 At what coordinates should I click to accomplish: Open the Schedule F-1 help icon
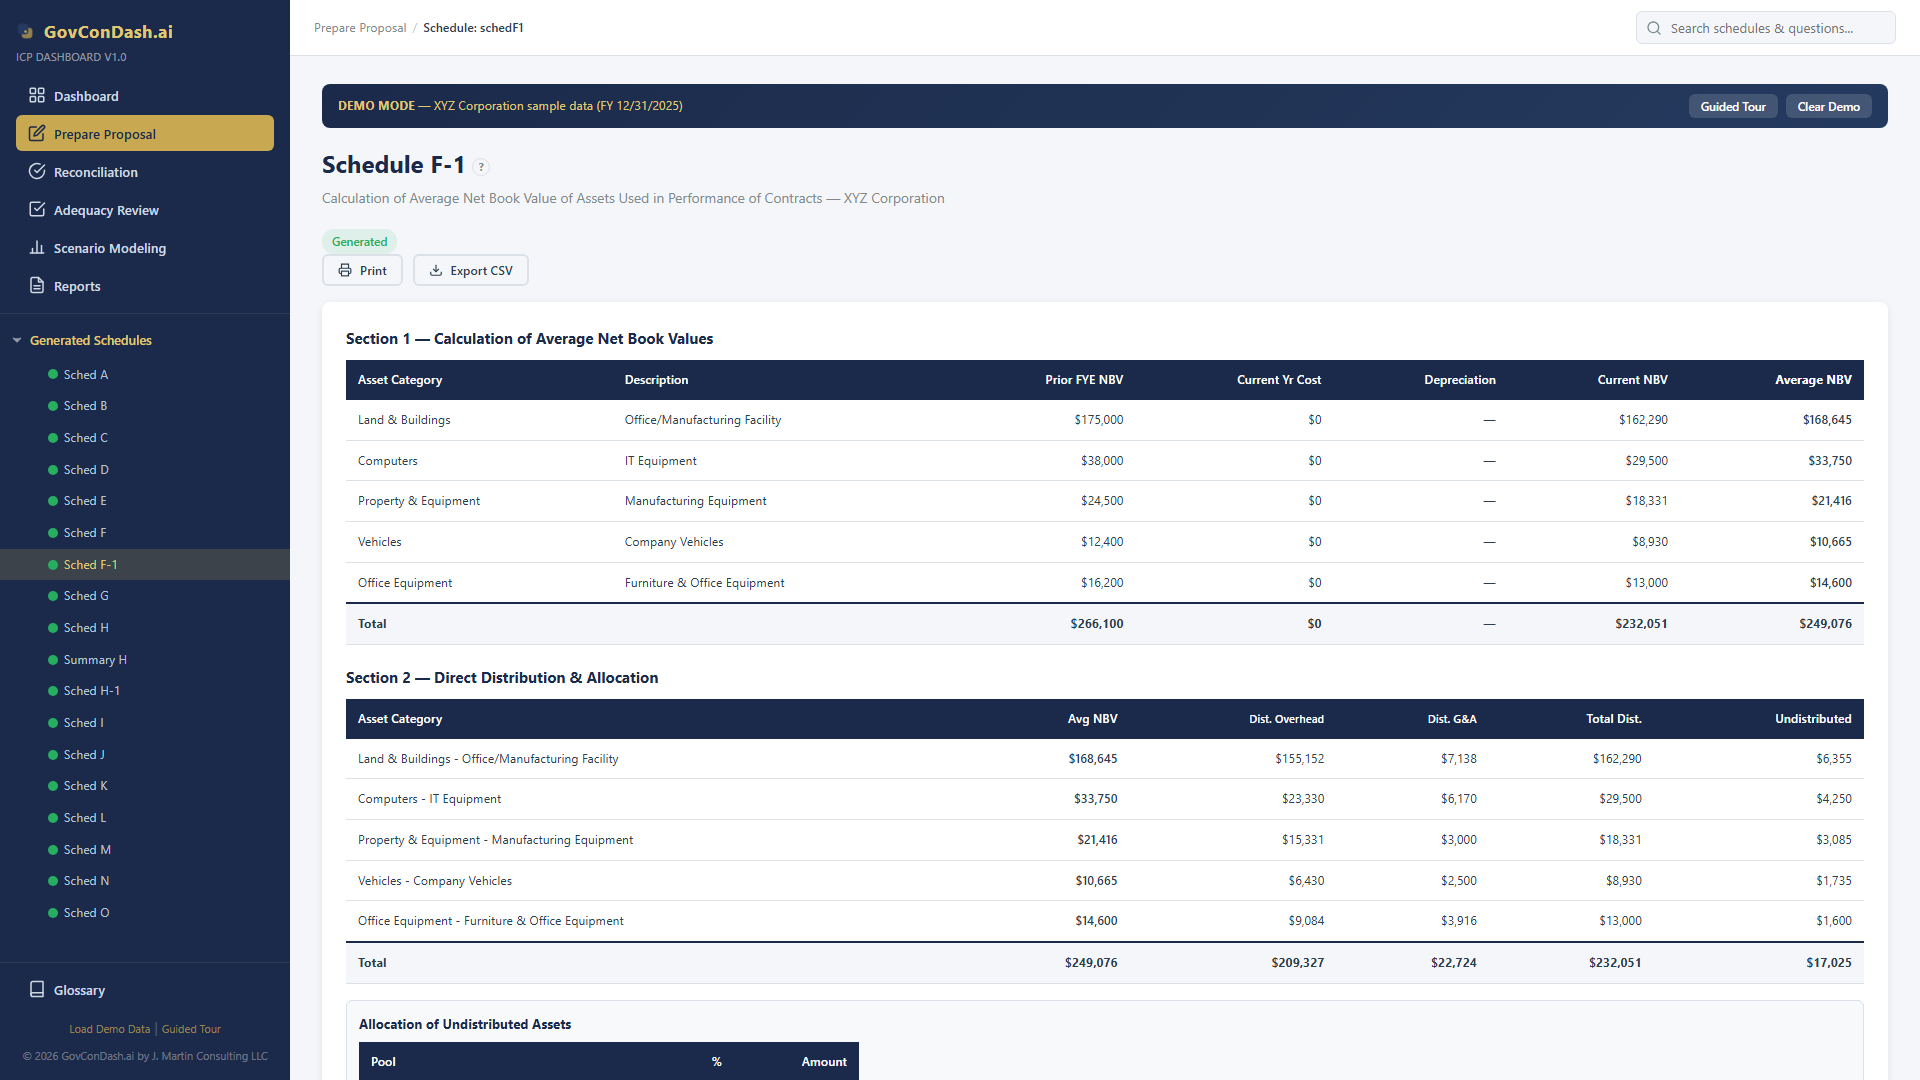(x=482, y=167)
